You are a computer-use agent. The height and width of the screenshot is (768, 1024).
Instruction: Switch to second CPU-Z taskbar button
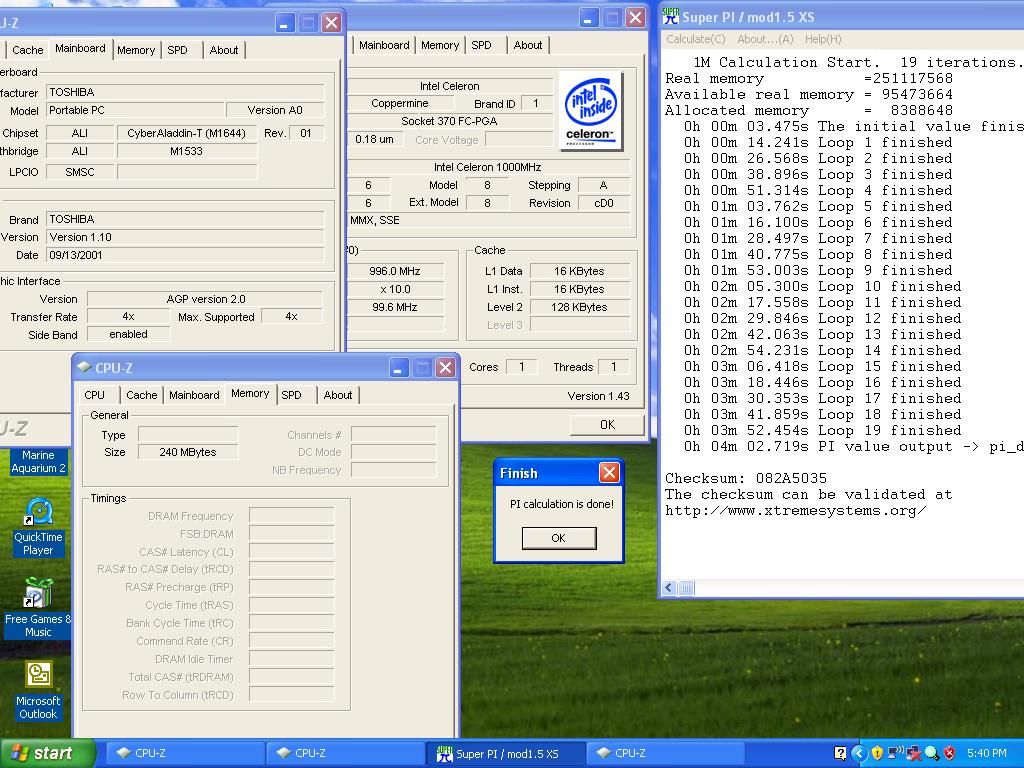pos(345,753)
